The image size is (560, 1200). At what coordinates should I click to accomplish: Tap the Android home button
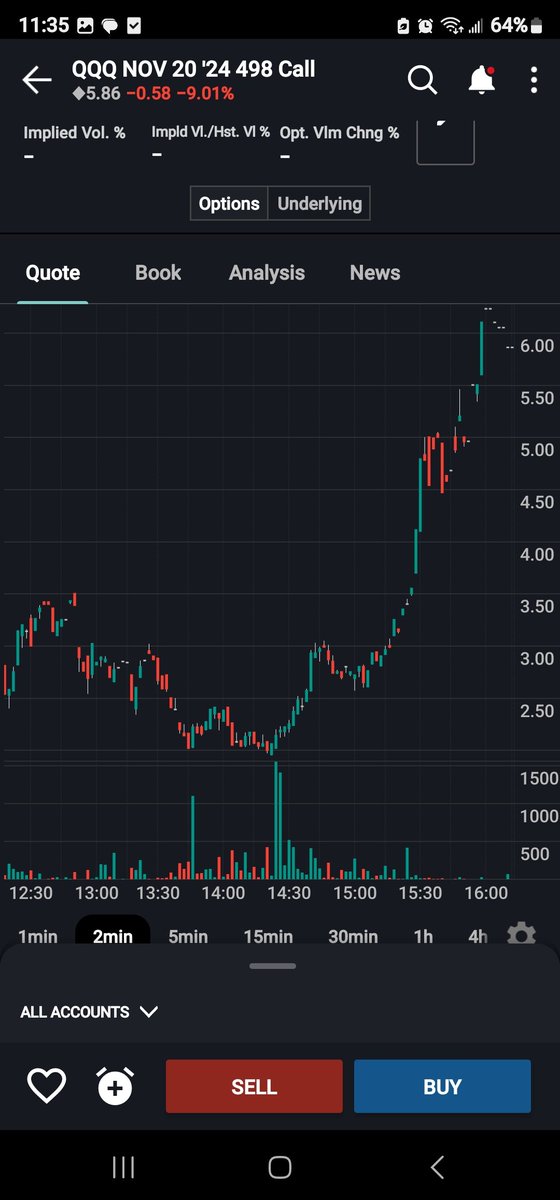coord(280,1166)
